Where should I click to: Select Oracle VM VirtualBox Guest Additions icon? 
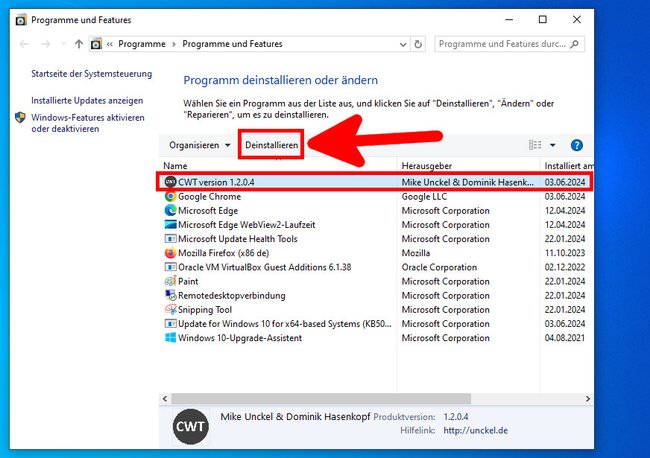pos(170,267)
